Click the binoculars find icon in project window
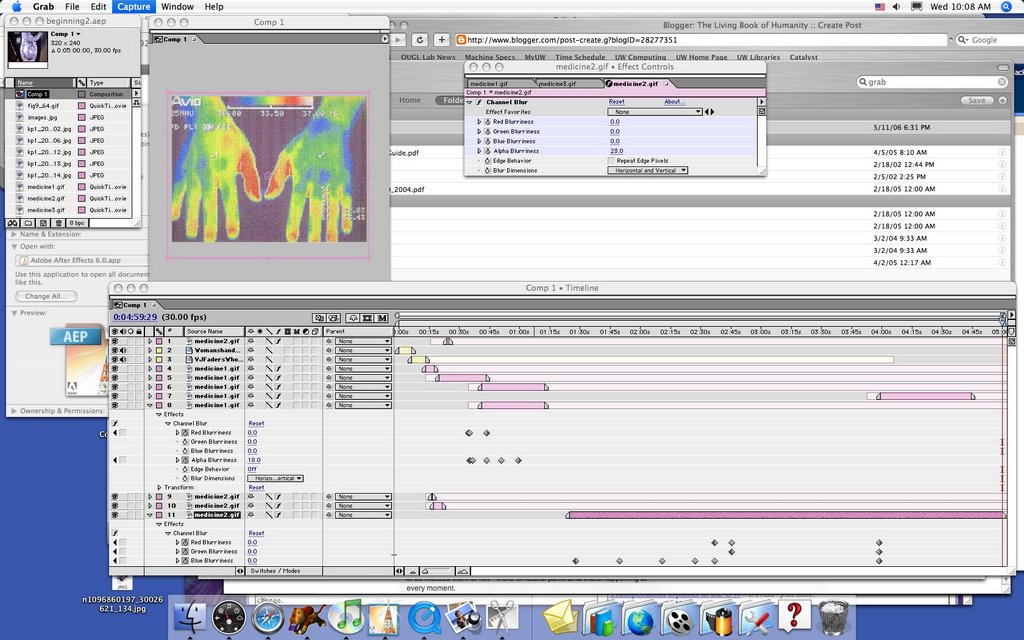Image resolution: width=1024 pixels, height=640 pixels. [x=12, y=223]
